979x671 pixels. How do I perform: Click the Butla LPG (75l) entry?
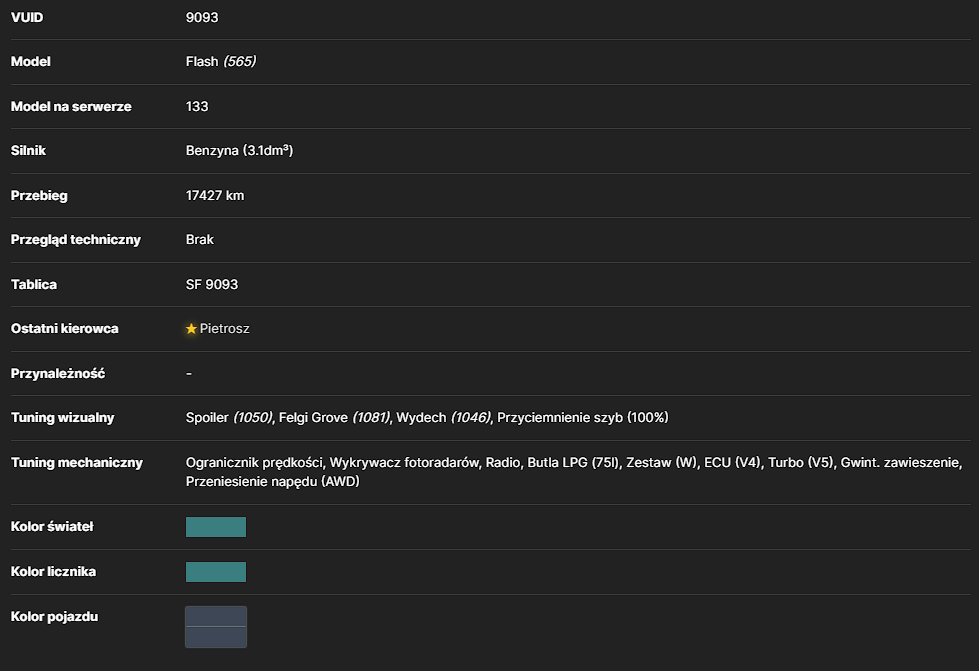(x=573, y=463)
